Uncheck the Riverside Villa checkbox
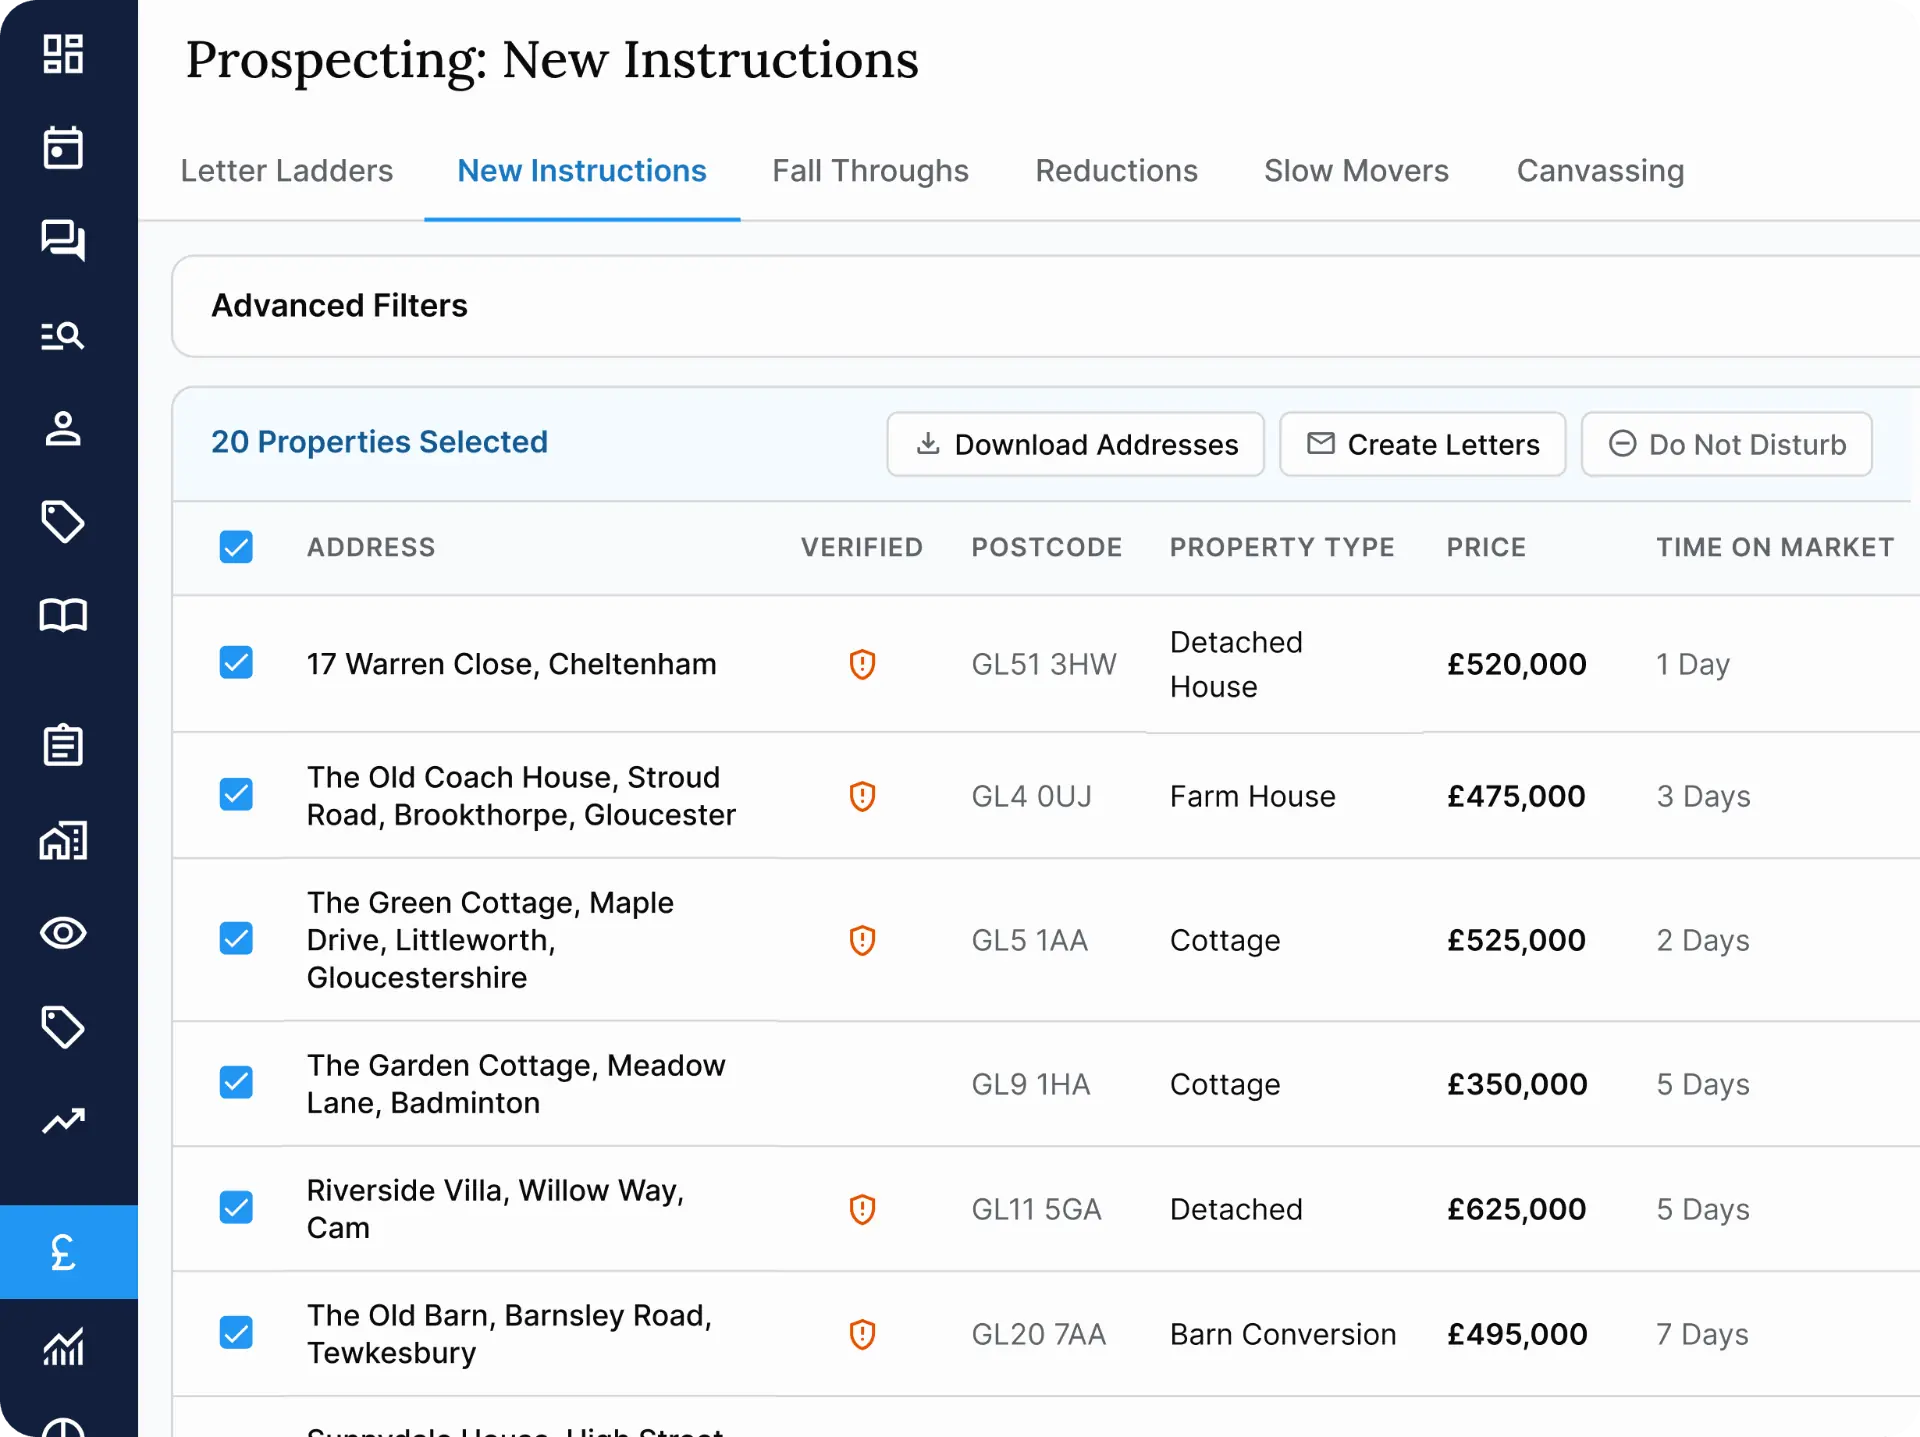The image size is (1920, 1437). point(236,1207)
